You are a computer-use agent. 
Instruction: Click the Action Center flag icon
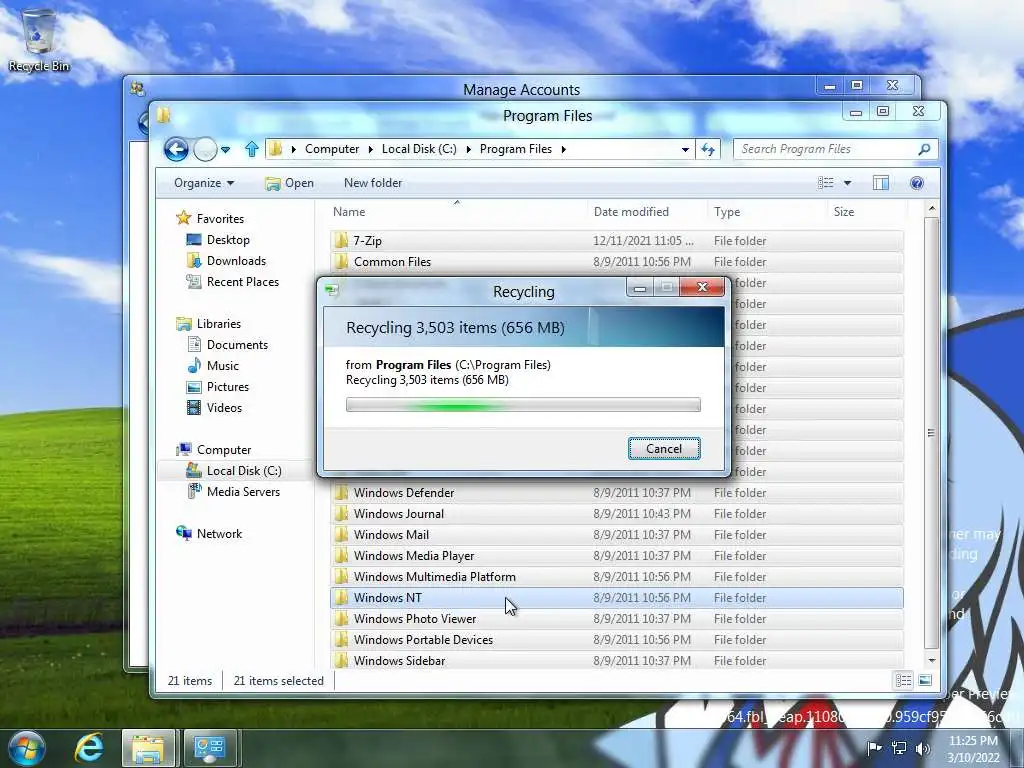(x=874, y=748)
